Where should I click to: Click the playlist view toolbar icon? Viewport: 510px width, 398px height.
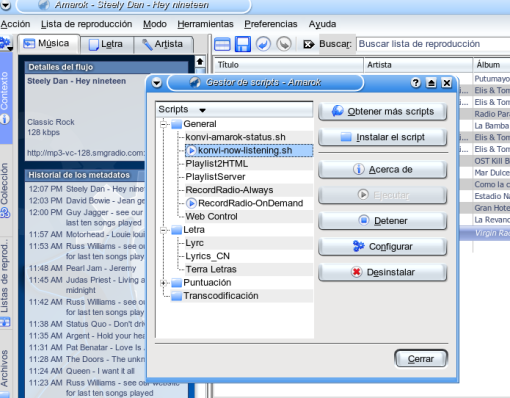coord(222,44)
